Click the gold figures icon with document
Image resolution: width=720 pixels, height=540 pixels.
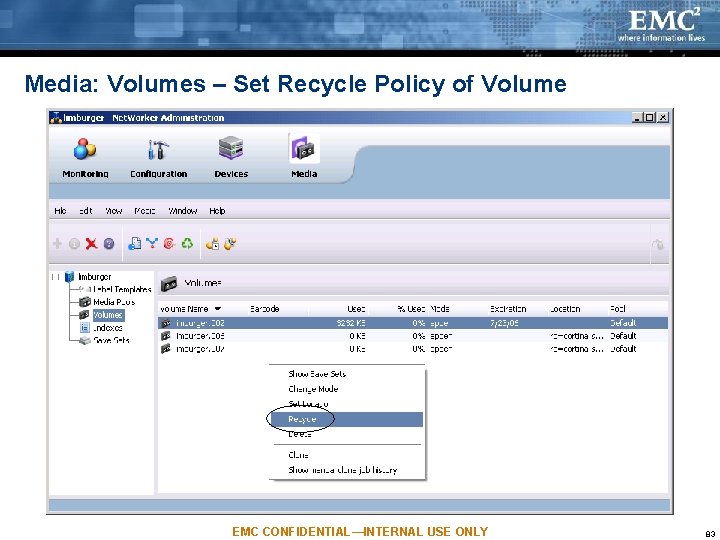(x=212, y=244)
